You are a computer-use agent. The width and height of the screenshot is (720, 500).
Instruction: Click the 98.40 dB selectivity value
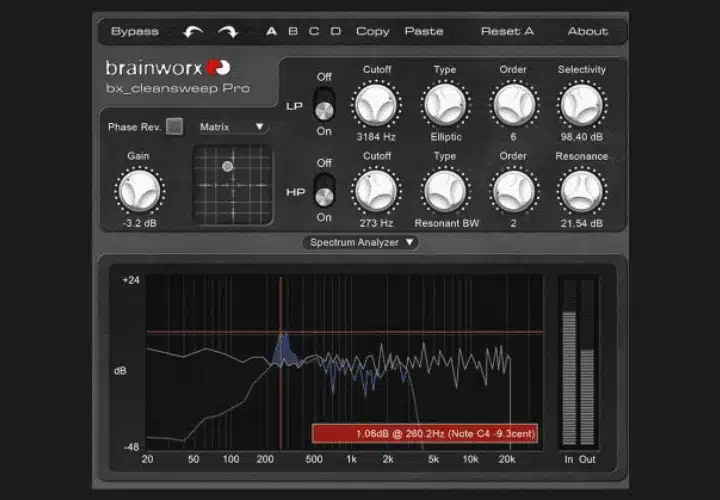pos(582,137)
